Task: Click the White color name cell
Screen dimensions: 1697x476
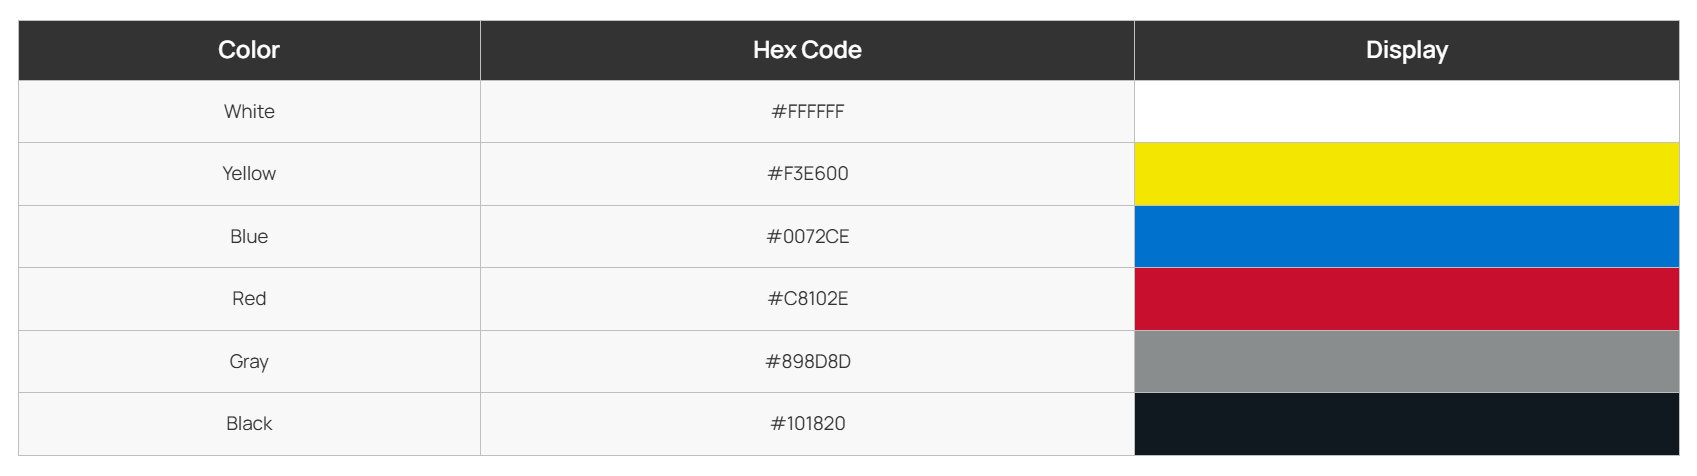Action: [x=249, y=112]
